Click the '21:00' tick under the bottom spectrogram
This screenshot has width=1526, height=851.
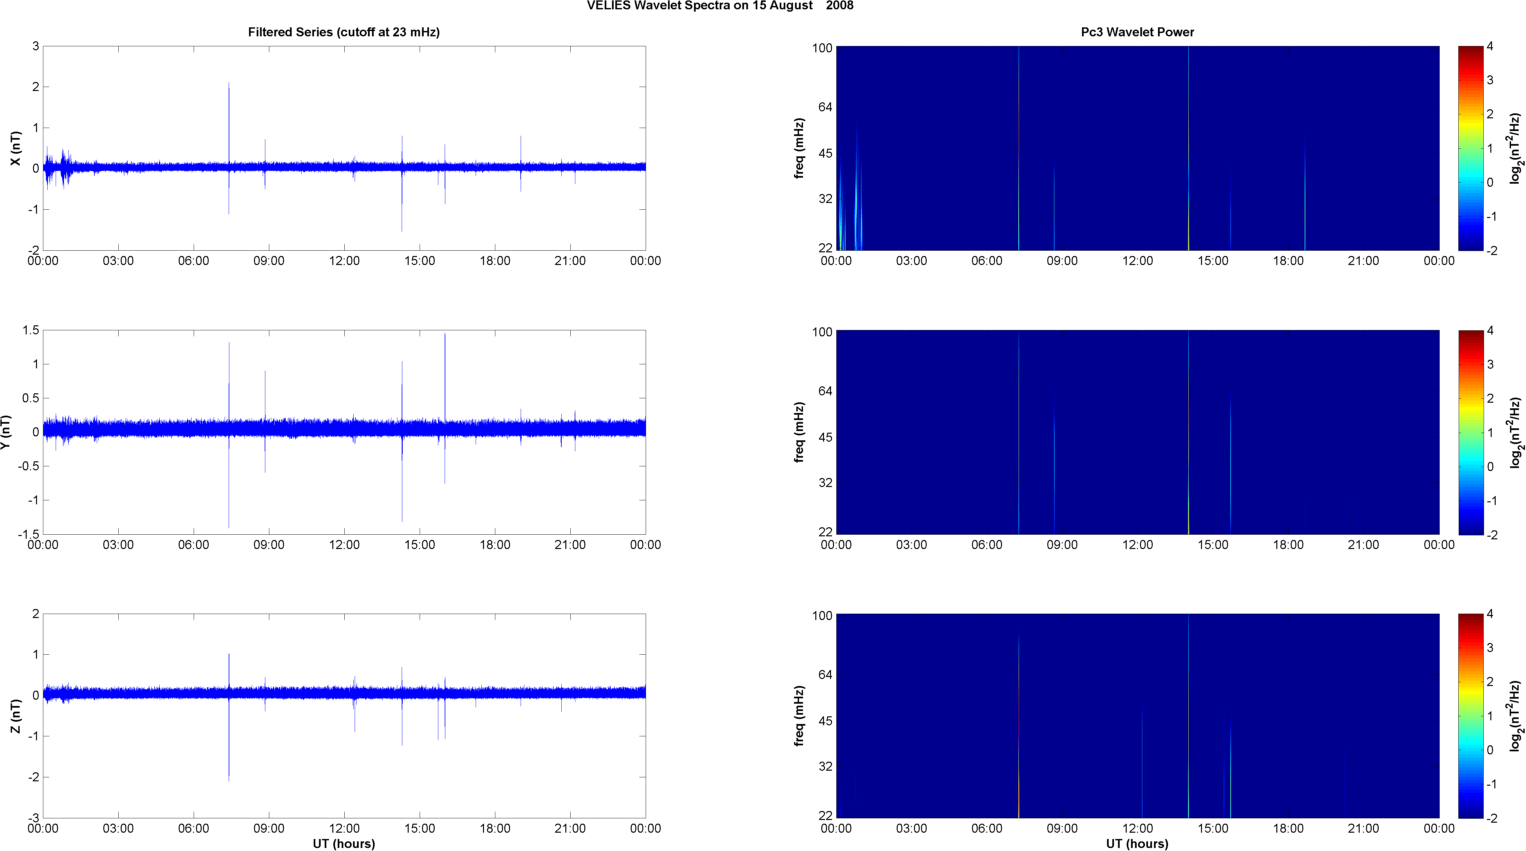coord(1364,829)
